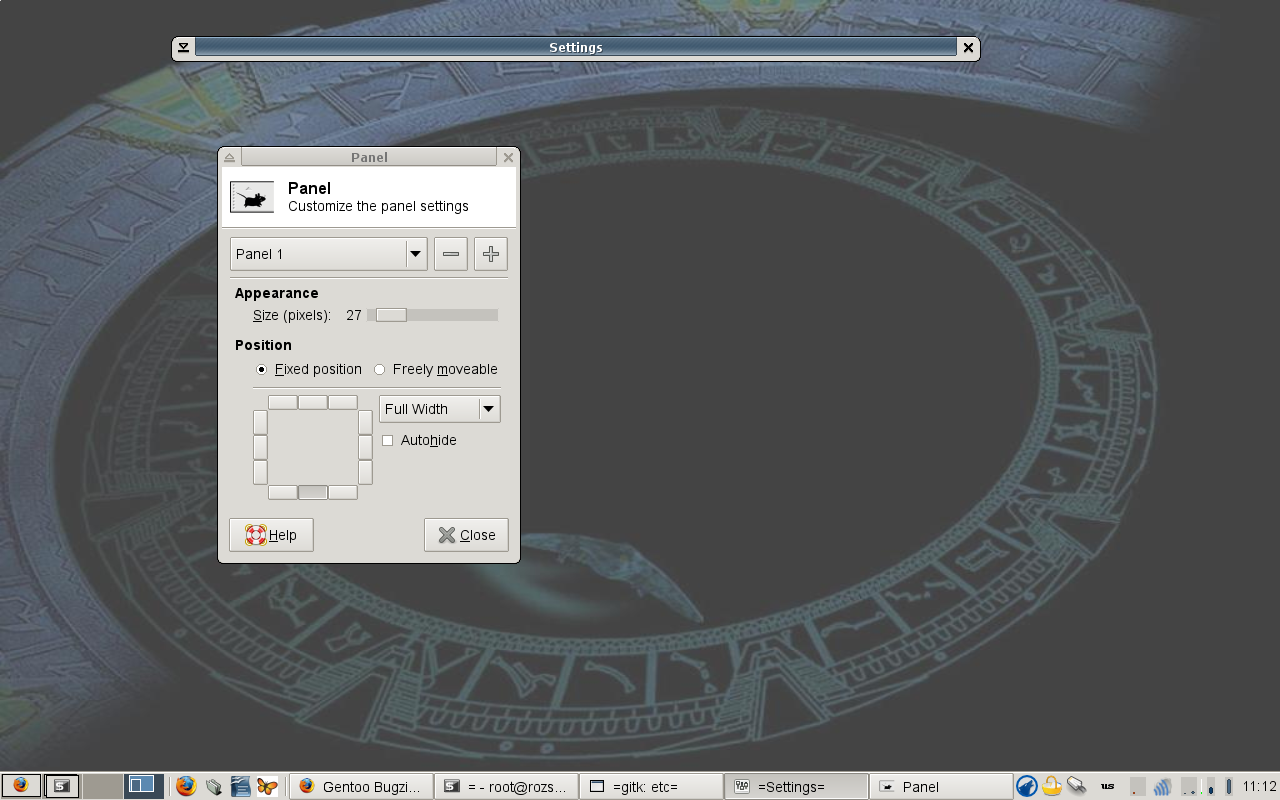1280x800 pixels.
Task: Open the blue wolf tray icon
Action: 1026,787
